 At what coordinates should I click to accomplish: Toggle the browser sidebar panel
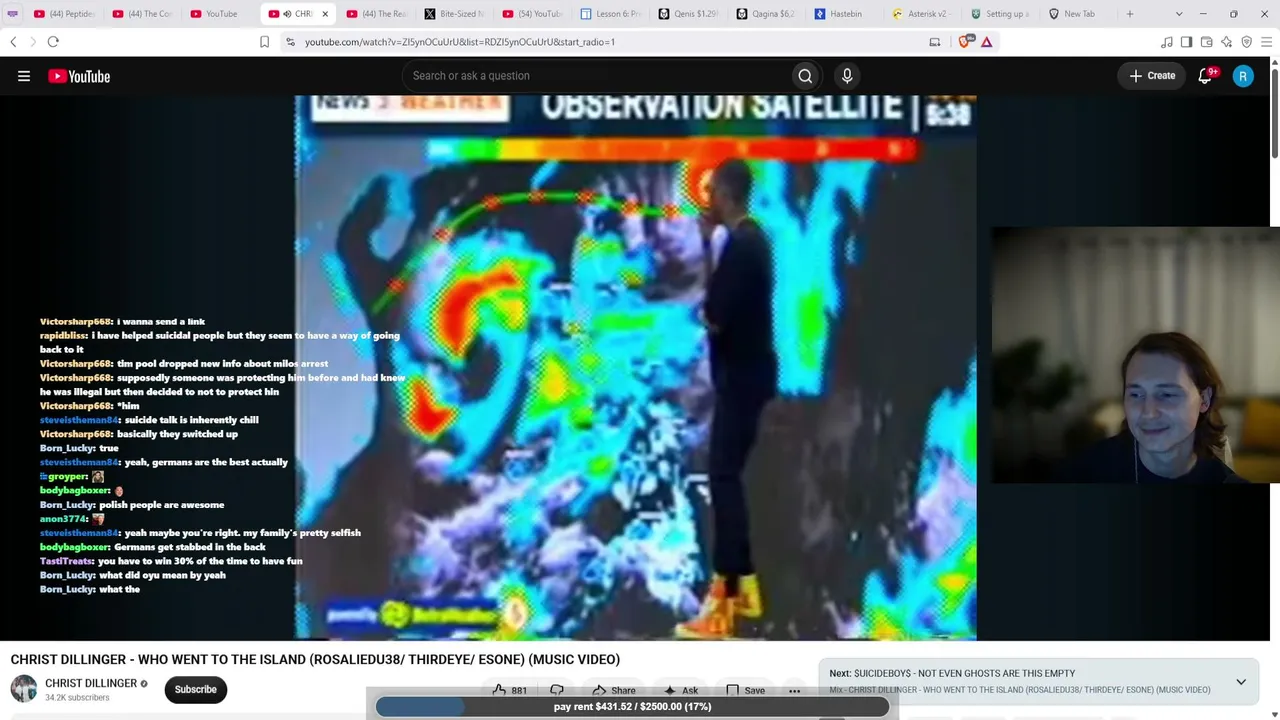tap(1186, 42)
